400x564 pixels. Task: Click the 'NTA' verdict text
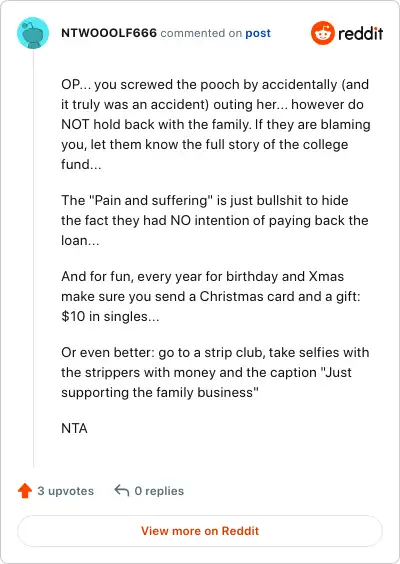(74, 428)
